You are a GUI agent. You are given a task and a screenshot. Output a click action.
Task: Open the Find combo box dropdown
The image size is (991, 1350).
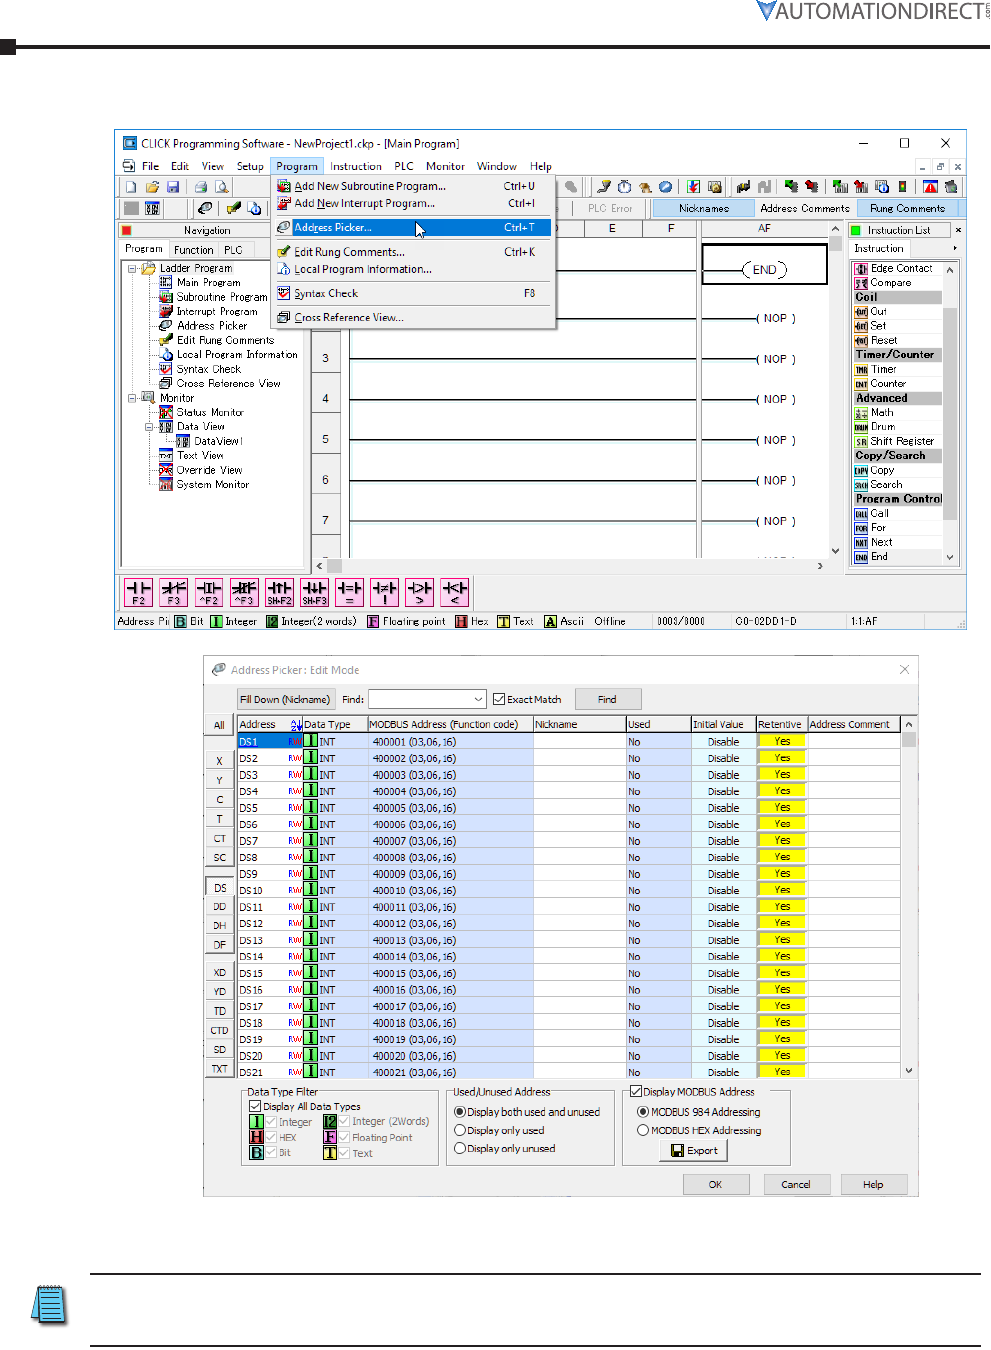point(478,700)
